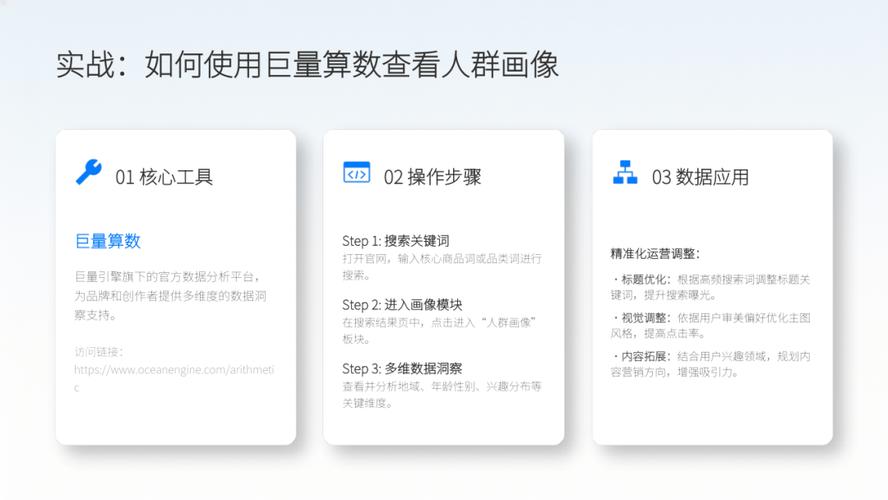Click the 在搜索结果页中 step description
This screenshot has height=500, width=888.
pos(439,331)
